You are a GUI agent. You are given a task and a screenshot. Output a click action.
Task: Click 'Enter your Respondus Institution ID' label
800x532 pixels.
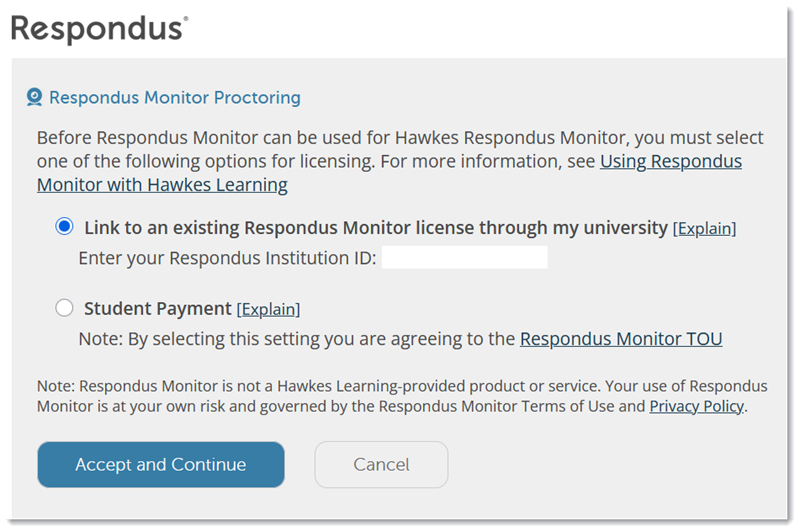pyautogui.click(x=228, y=258)
